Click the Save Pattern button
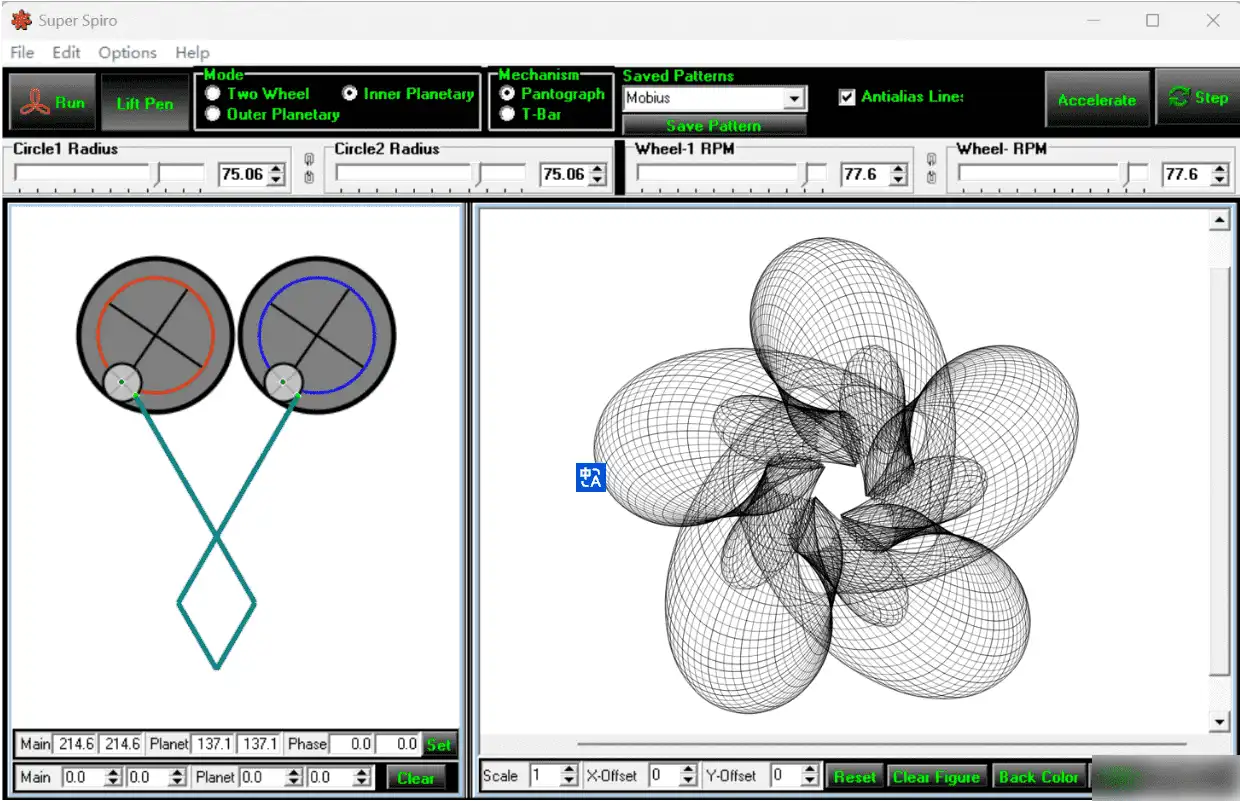The height and width of the screenshot is (801, 1240). point(713,126)
